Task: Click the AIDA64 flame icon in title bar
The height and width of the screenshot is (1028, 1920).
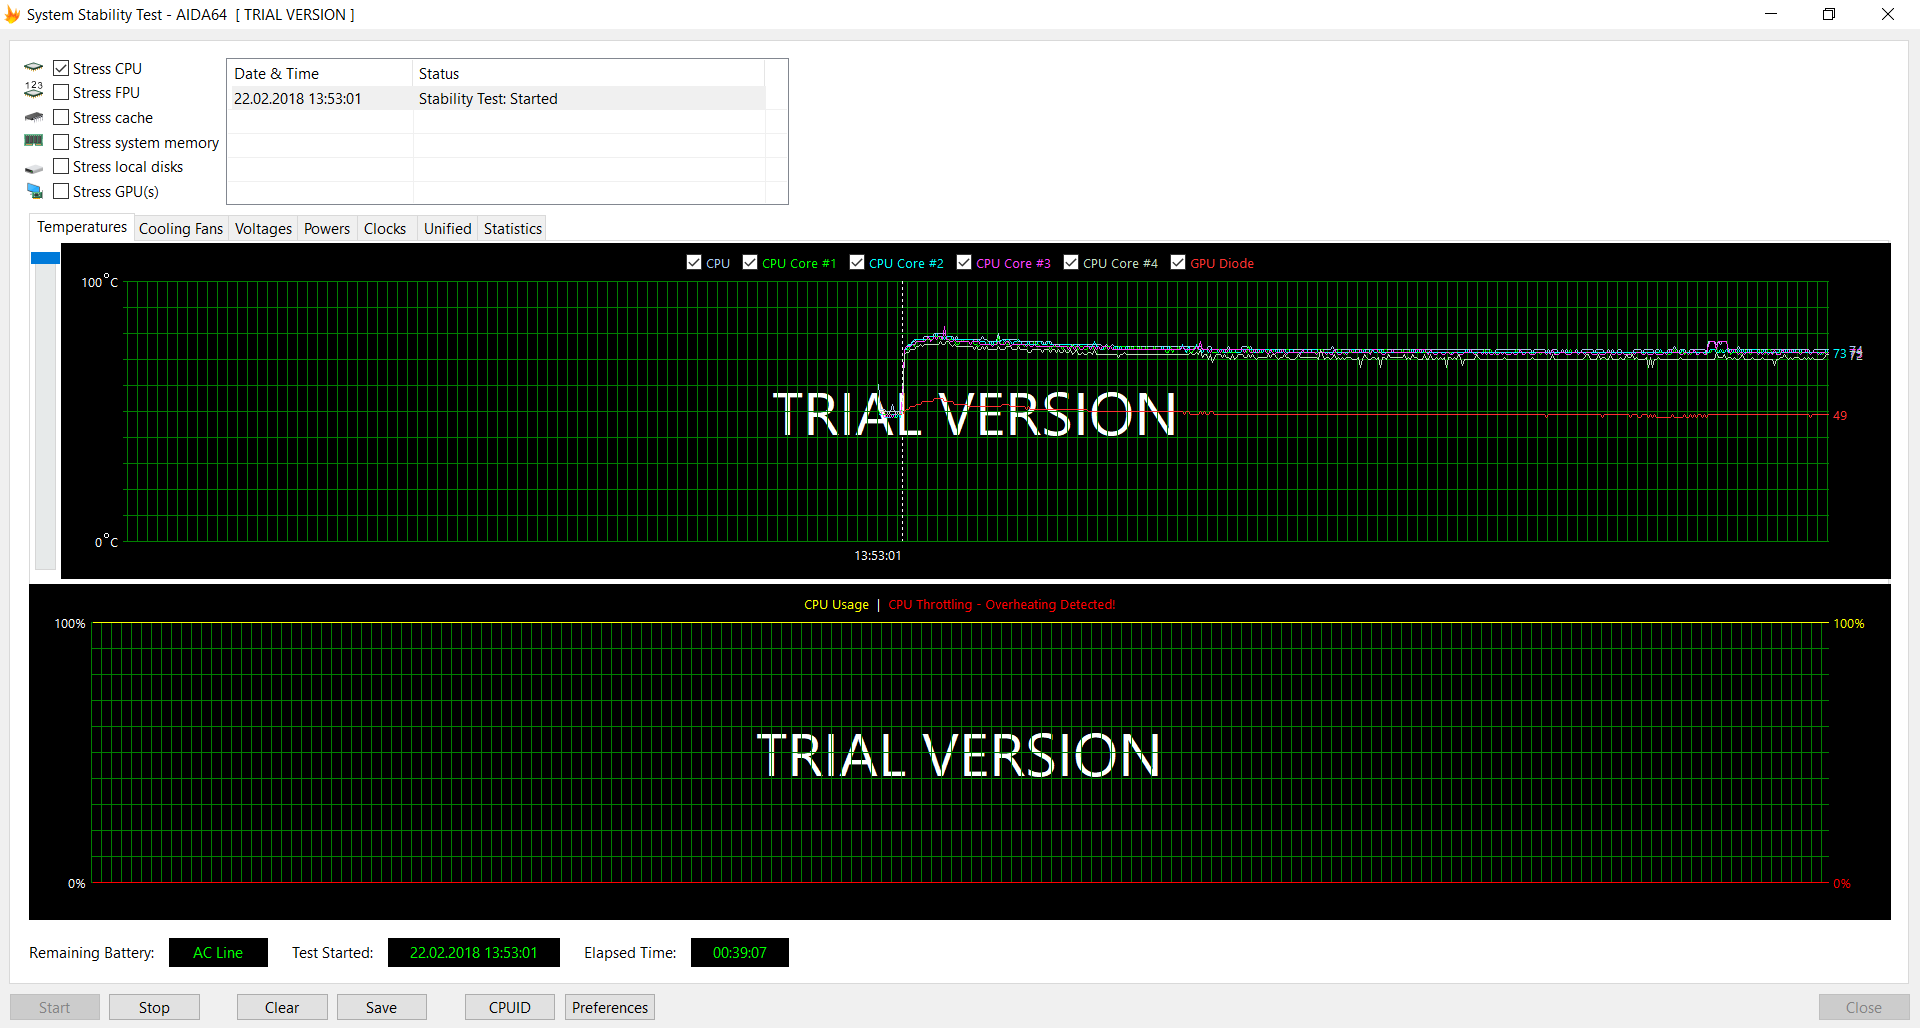Action: (x=12, y=14)
